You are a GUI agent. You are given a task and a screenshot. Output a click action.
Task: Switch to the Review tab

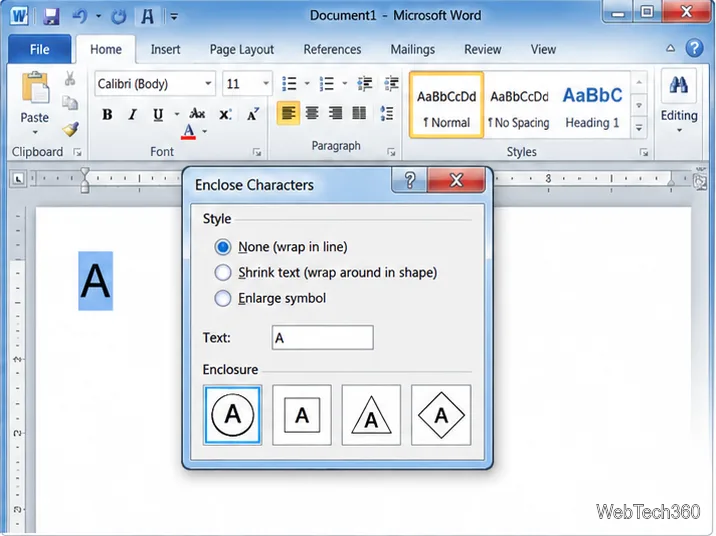pyautogui.click(x=483, y=49)
